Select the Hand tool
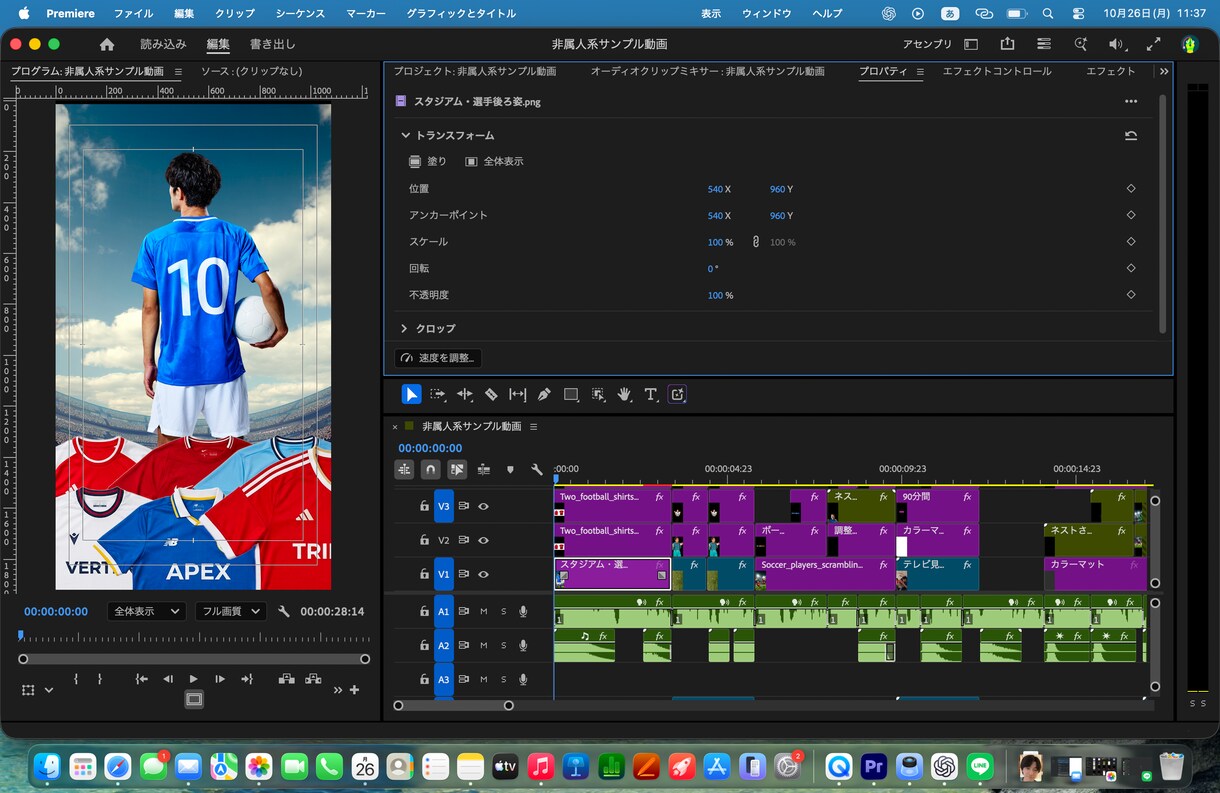1220x793 pixels. pos(624,394)
